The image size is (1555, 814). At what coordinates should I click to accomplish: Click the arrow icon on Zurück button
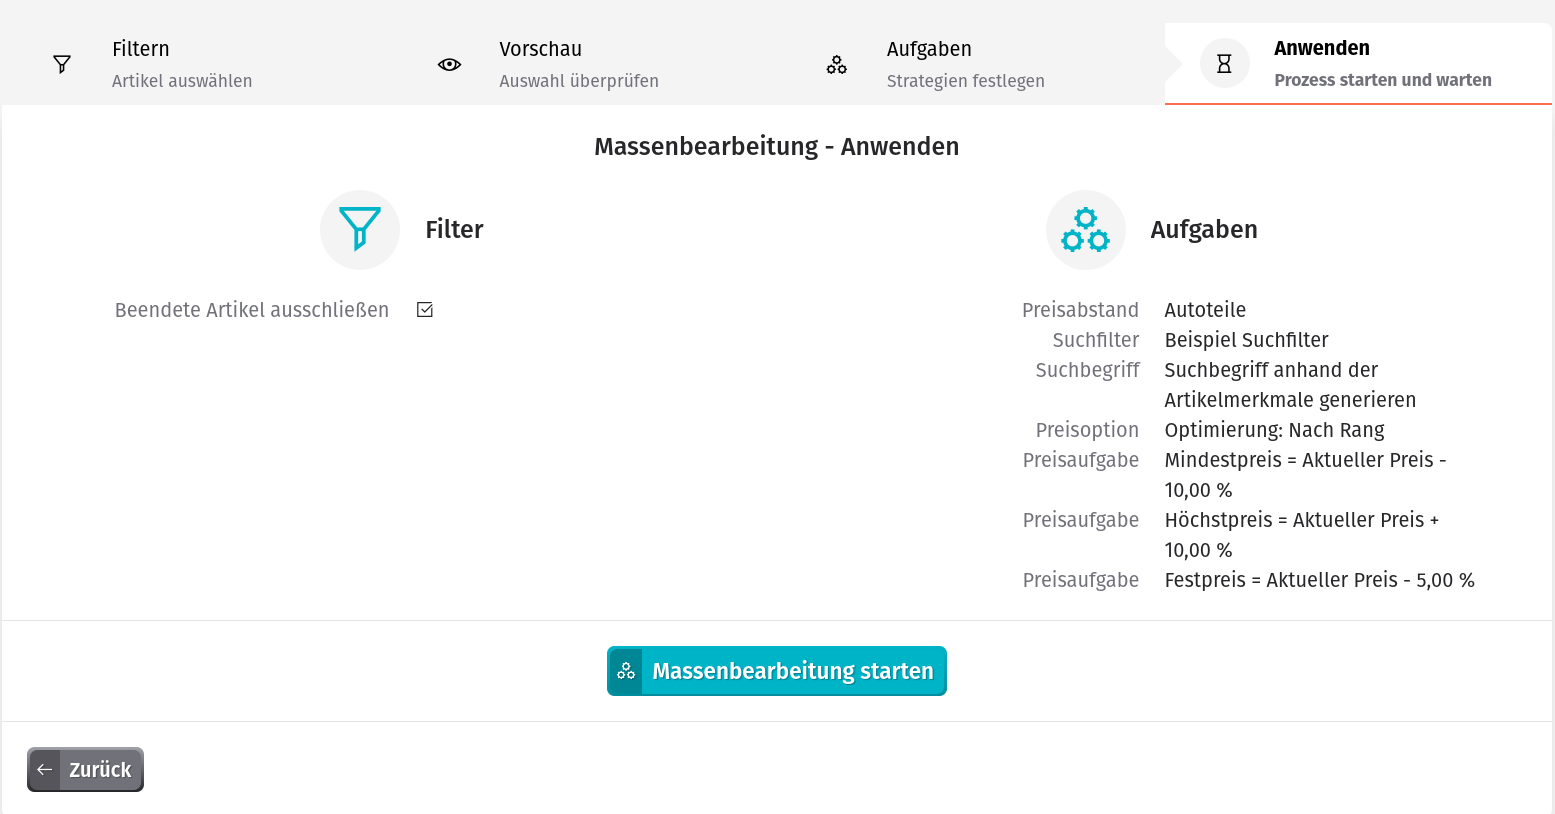[44, 770]
